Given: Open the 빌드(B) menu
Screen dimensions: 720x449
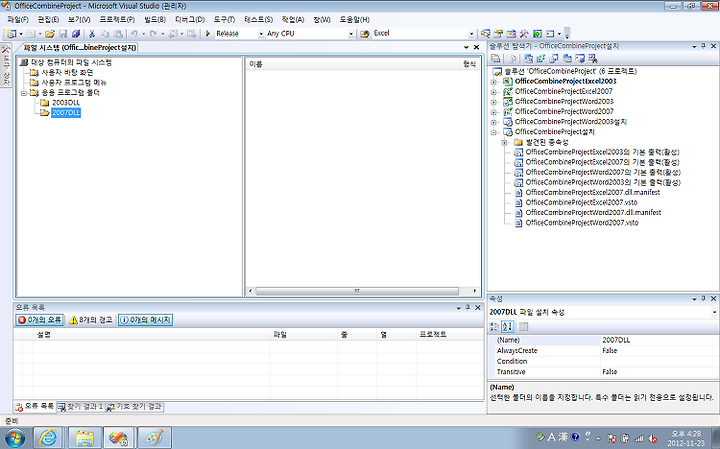Looking at the screenshot, I should (155, 20).
